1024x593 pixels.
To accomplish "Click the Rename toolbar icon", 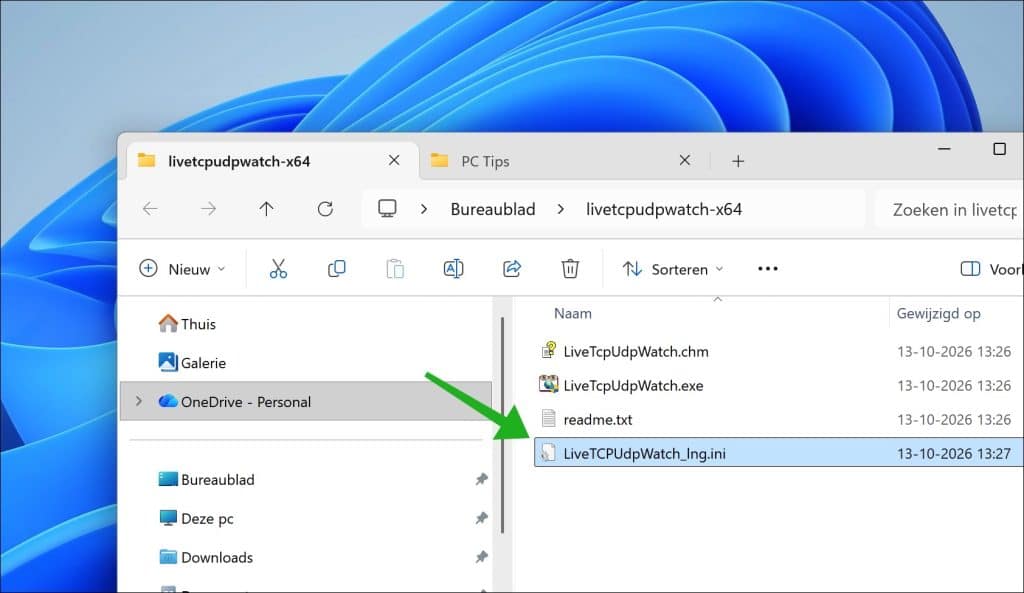I will pos(453,268).
